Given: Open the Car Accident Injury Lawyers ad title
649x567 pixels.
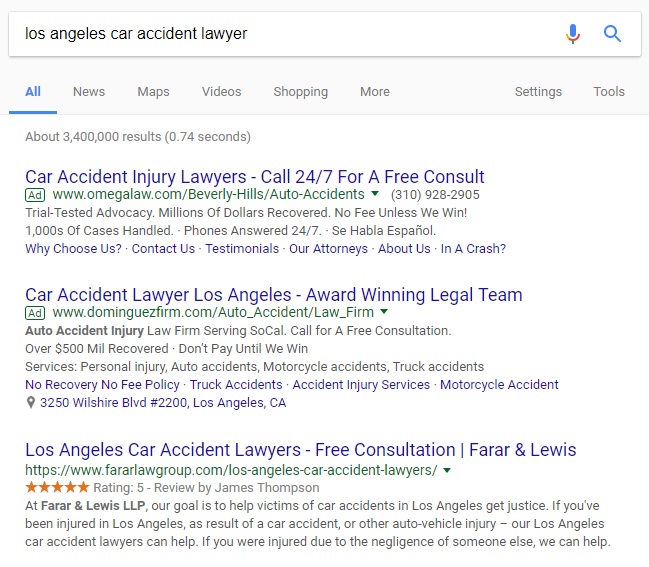Looking at the screenshot, I should click(x=255, y=177).
